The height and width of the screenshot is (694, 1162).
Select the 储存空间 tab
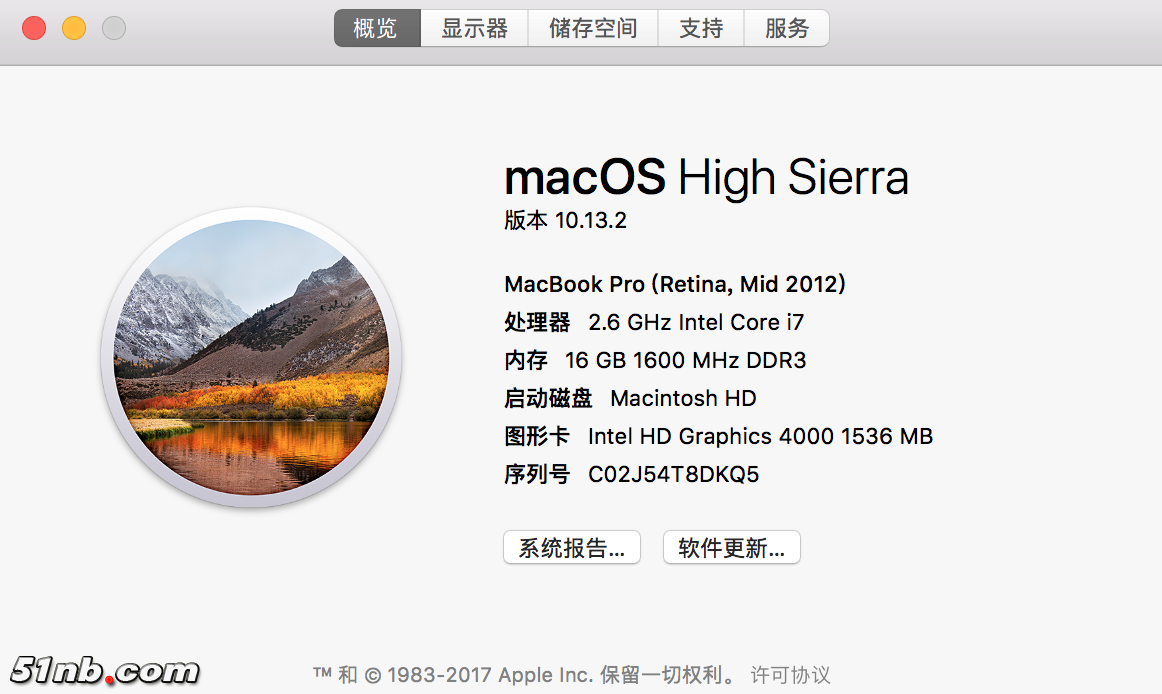593,29
